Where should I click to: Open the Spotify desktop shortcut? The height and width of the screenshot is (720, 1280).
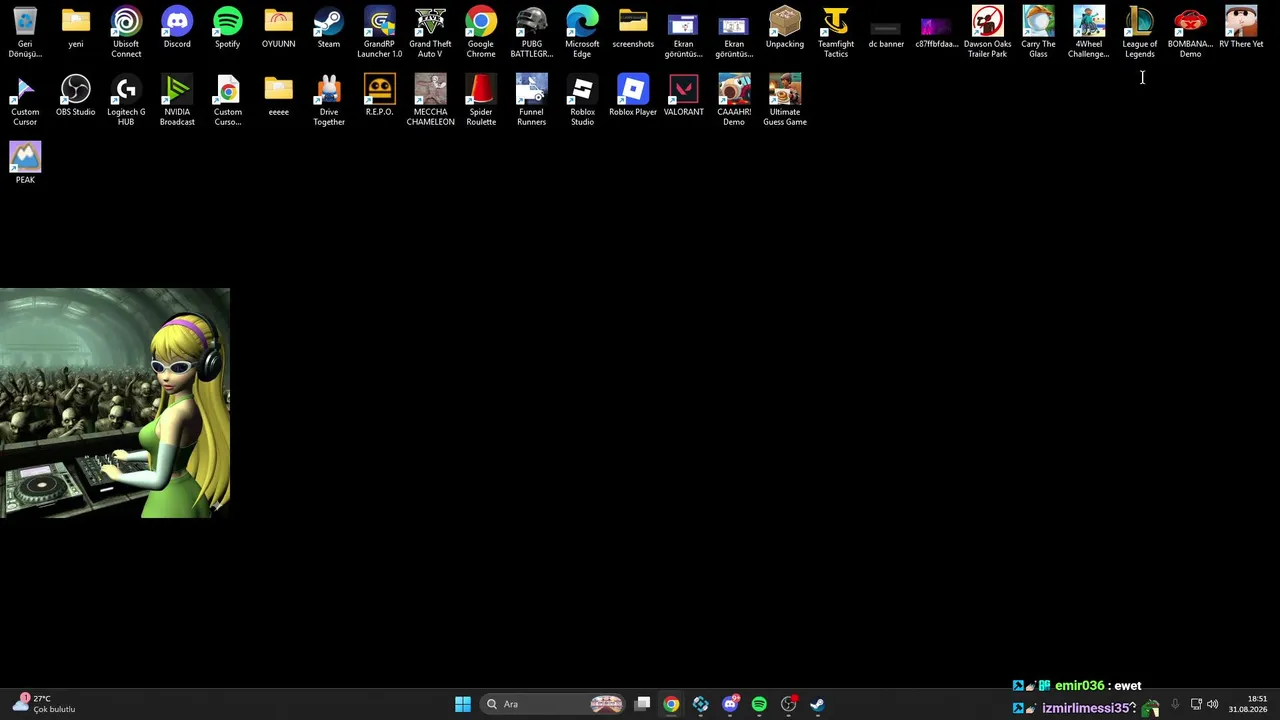(x=228, y=28)
